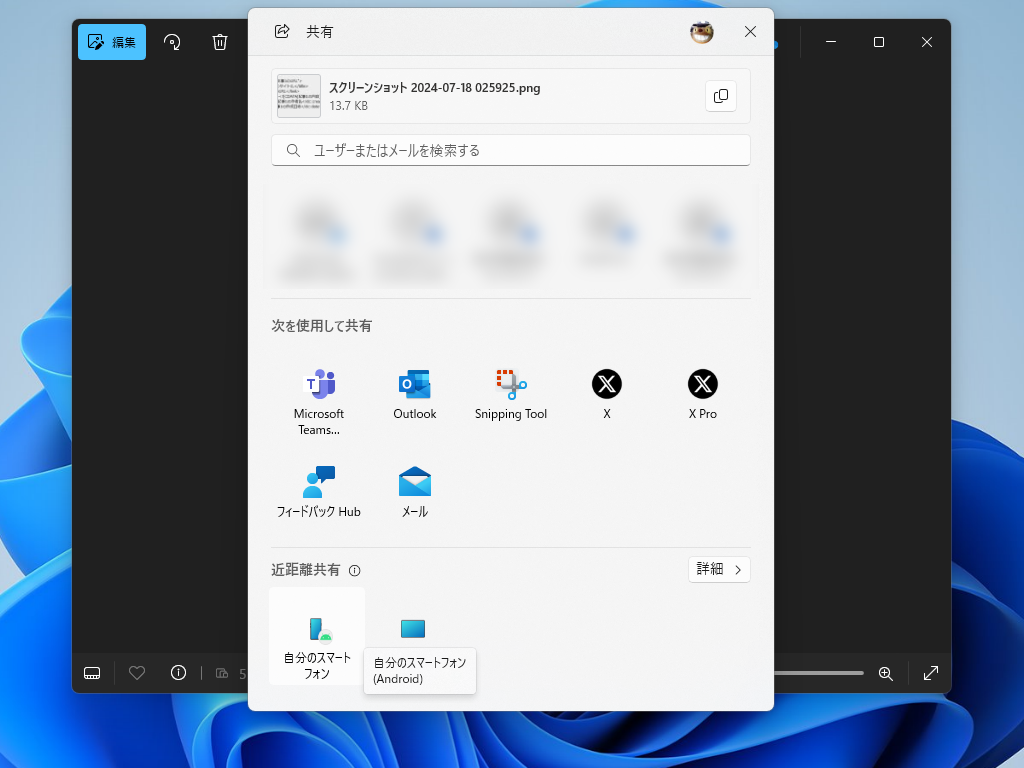Share using Snipping Tool
Viewport: 1024px width, 768px height.
pyautogui.click(x=511, y=394)
